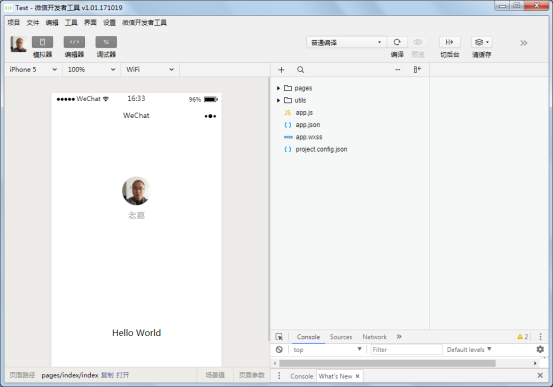The image size is (553, 387).
Task: Open the drawer vertical dots menu
Action: 279,376
